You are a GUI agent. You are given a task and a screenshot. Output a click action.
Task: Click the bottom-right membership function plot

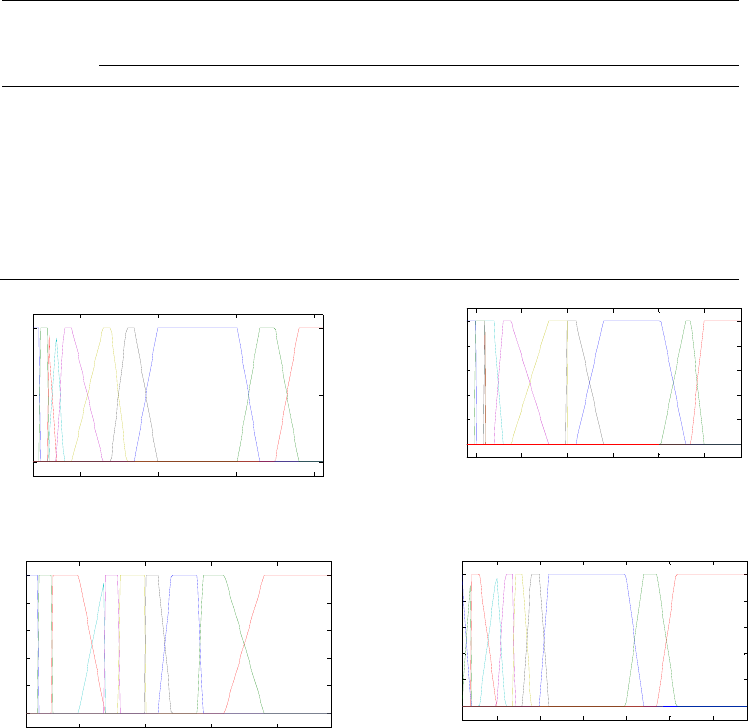tap(603, 640)
